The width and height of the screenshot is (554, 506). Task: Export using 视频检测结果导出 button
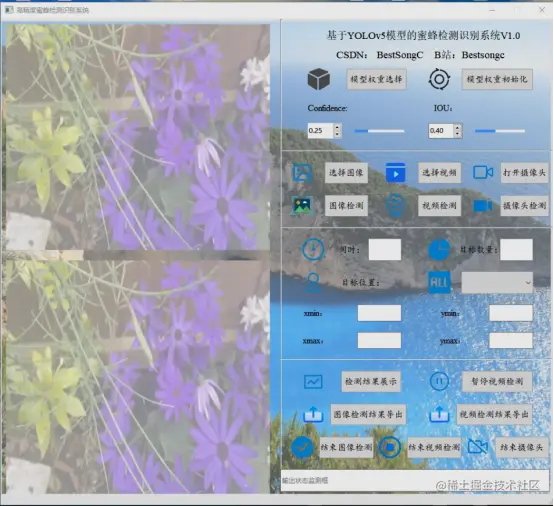click(494, 414)
